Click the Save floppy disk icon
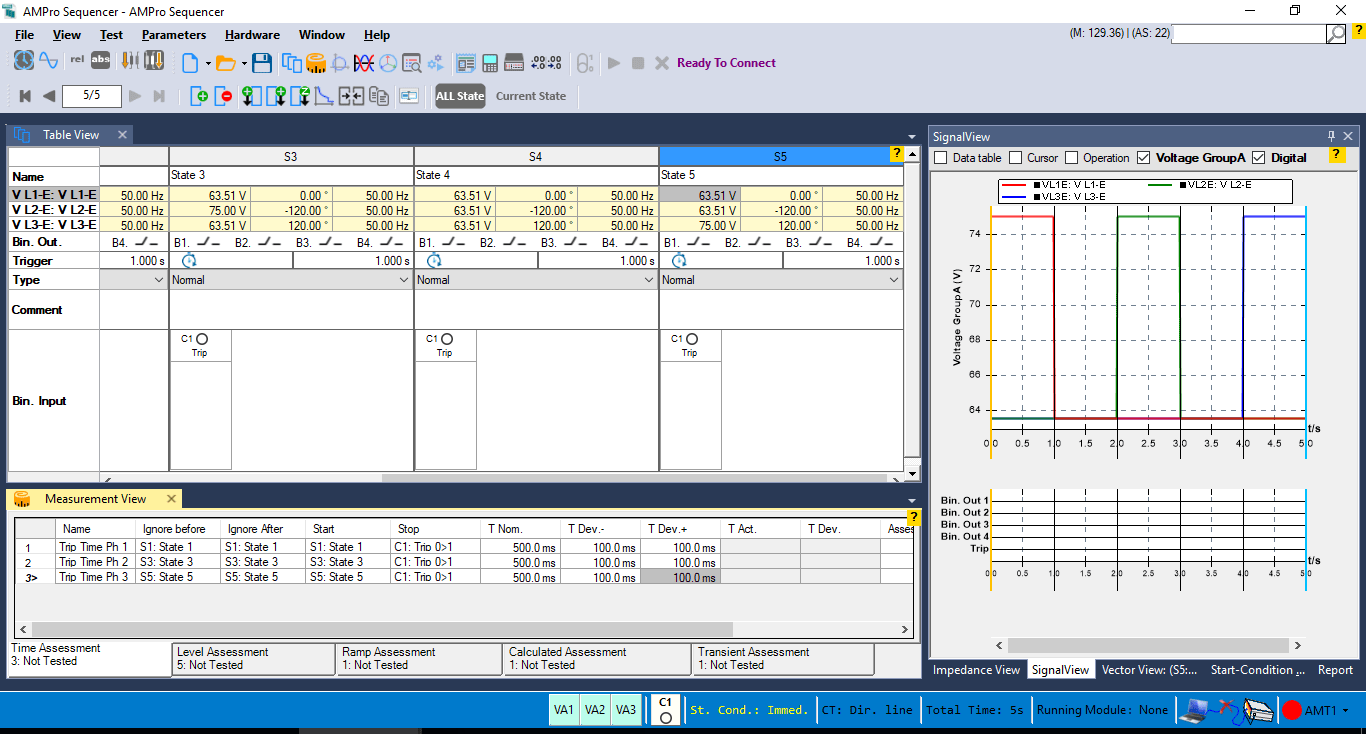This screenshot has height=734, width=1366. [262, 63]
